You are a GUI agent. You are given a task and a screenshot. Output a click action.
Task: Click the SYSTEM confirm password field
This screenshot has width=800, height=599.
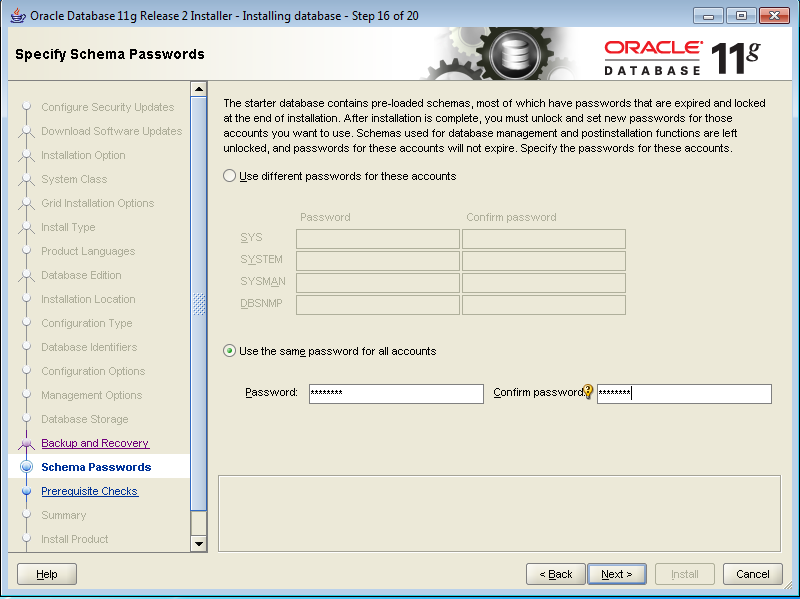coord(544,261)
